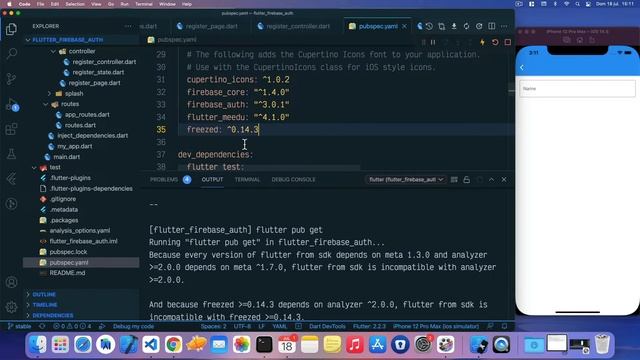Click the Flutter 2.2.3 status item

coord(369,327)
